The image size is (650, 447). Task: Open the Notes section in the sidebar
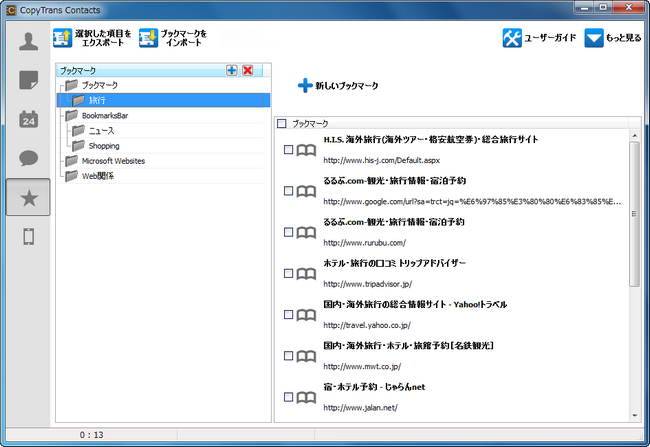28,80
